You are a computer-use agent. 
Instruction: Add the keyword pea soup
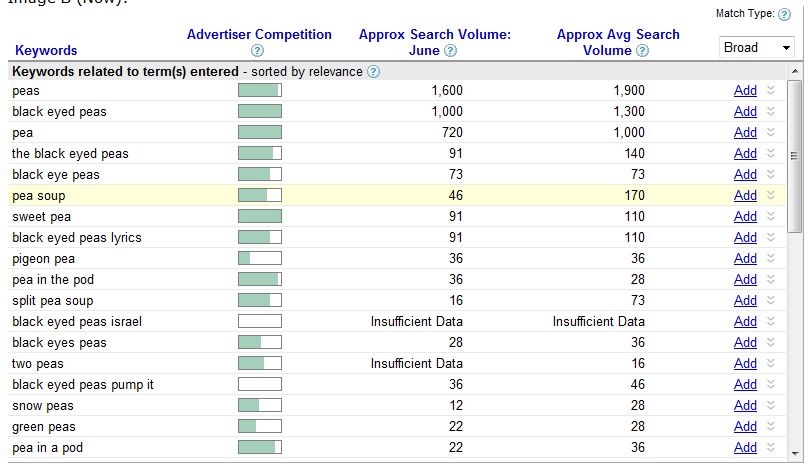[x=745, y=195]
